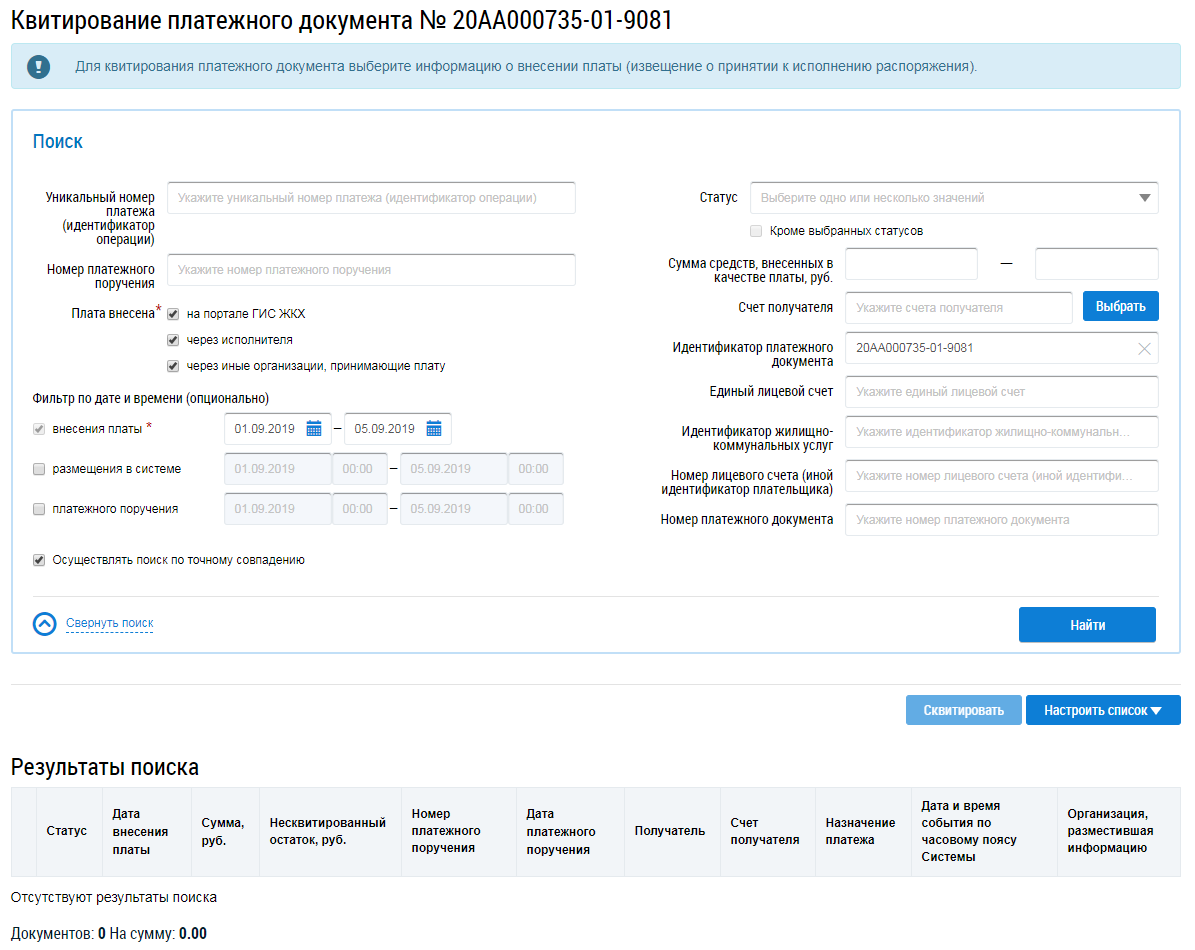Toggle 'Кроме выбранных статусов' checkbox

(756, 231)
